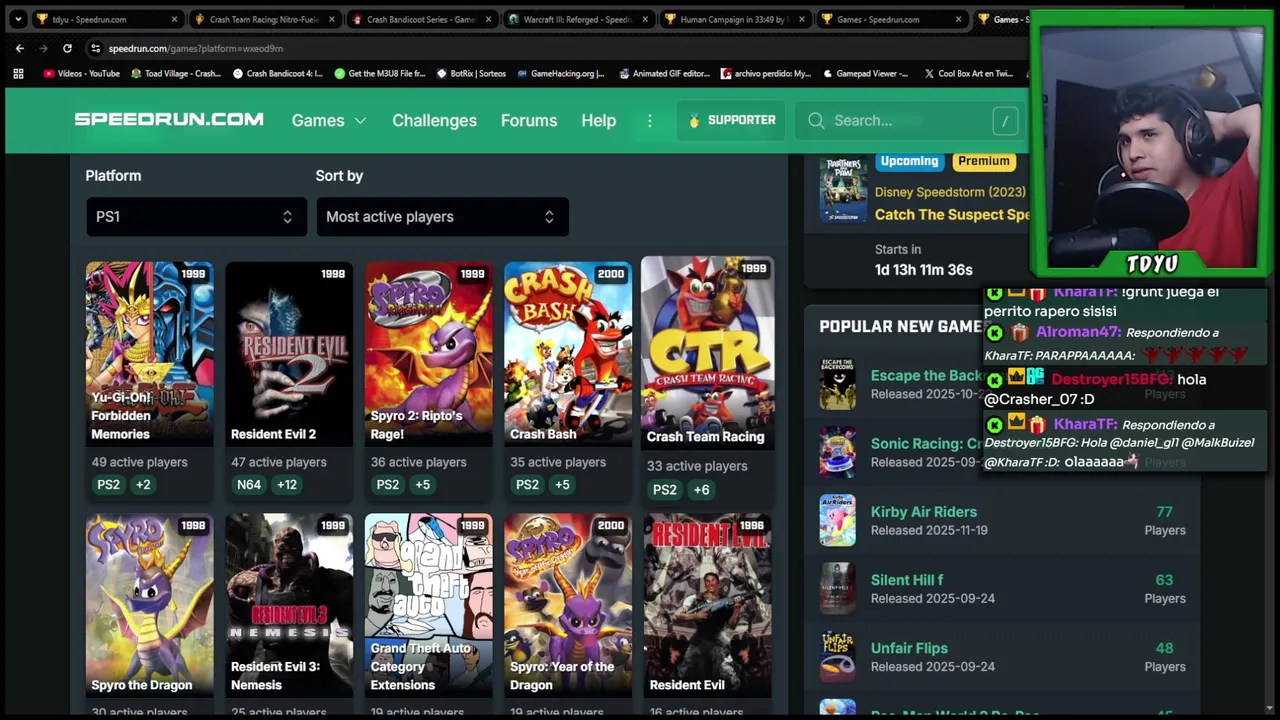Open Yu-Gi-Oh! Forbidden Memories game cover
The width and height of the screenshot is (1280, 720).
(149, 354)
